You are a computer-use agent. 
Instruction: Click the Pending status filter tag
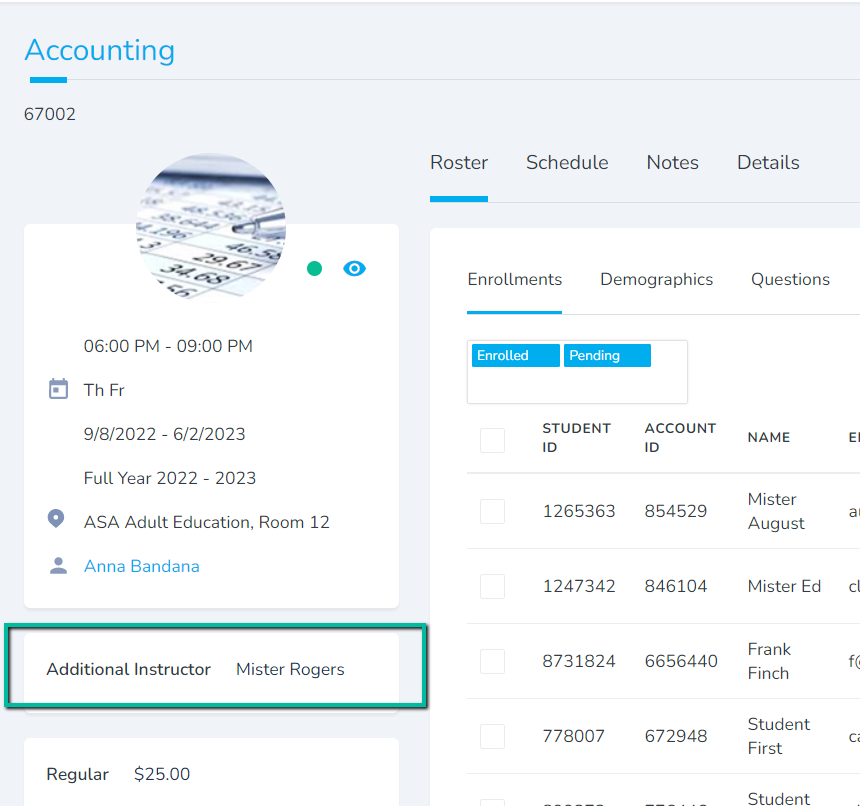click(606, 356)
